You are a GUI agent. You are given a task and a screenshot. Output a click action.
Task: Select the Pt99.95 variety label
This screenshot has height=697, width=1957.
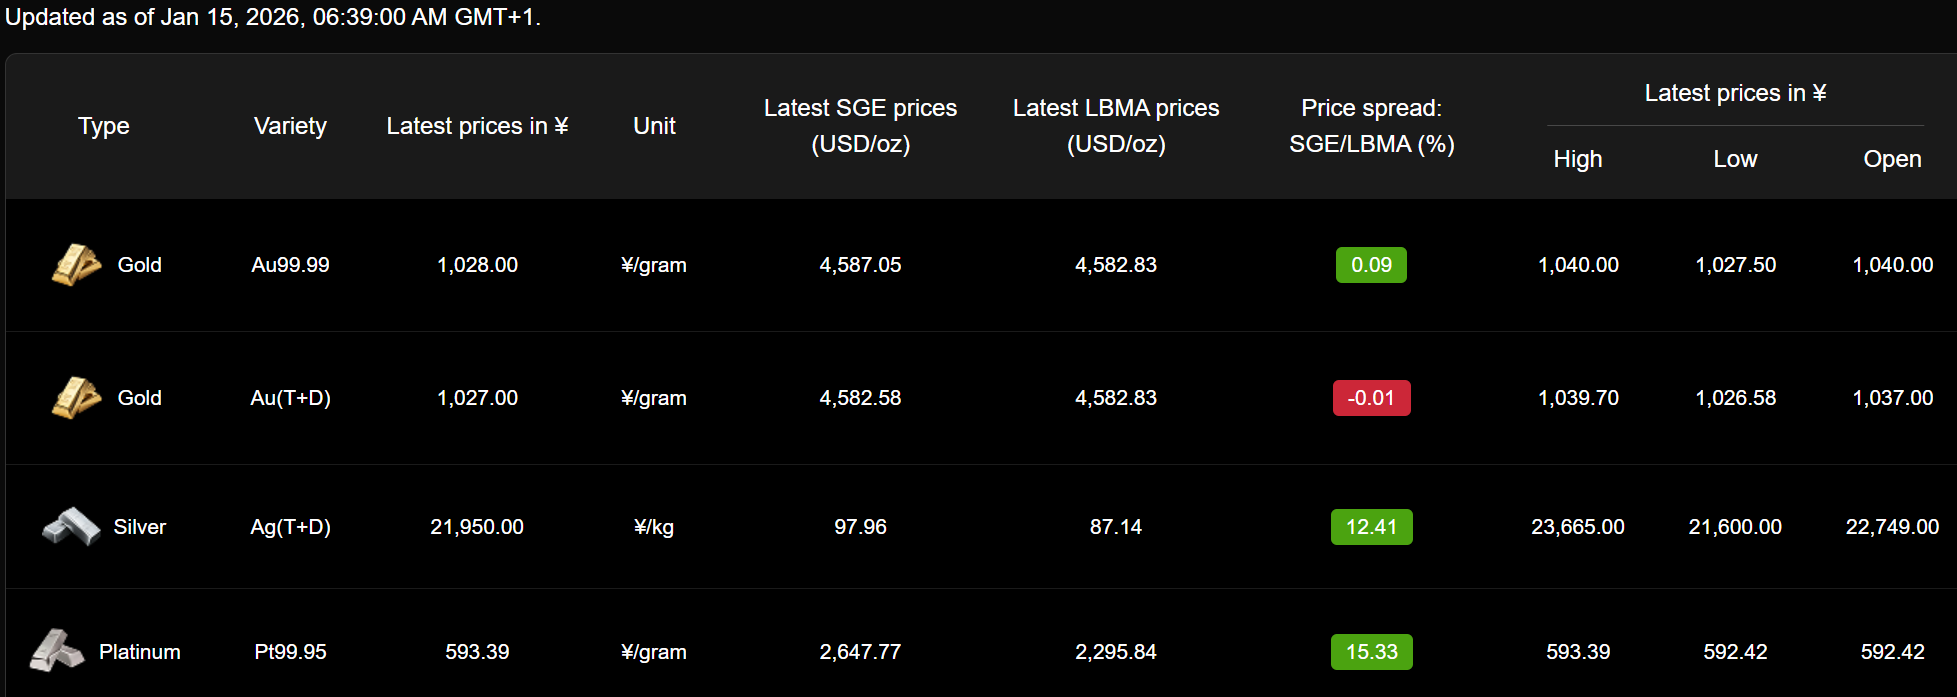click(290, 652)
